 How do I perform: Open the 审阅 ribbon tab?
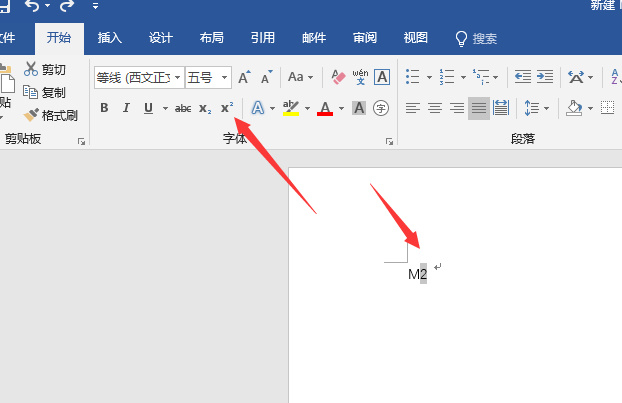coord(365,38)
